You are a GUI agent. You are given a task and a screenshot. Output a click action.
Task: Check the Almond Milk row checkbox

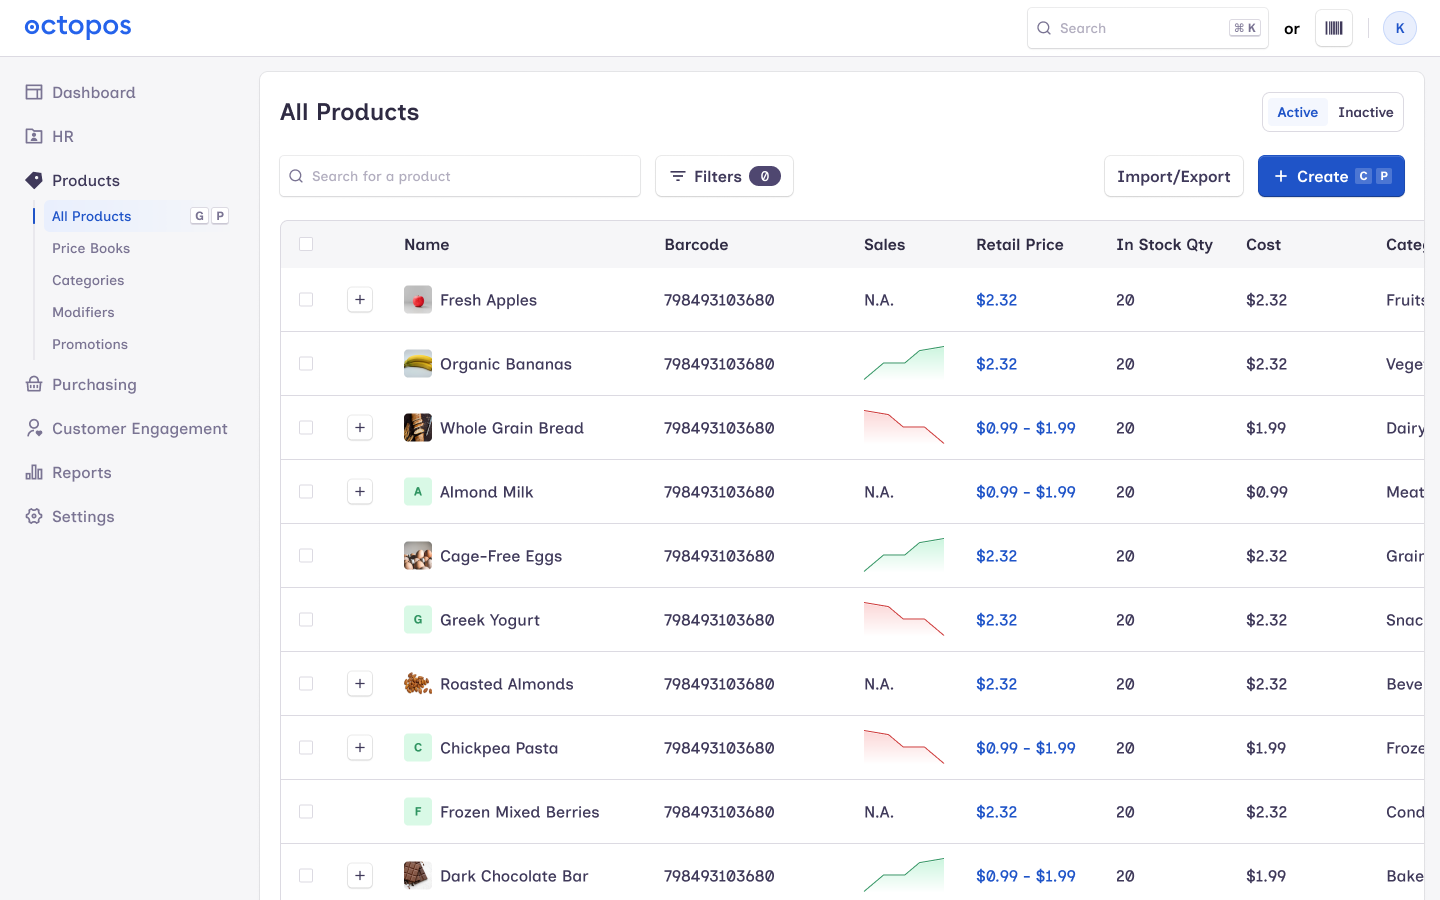306,492
